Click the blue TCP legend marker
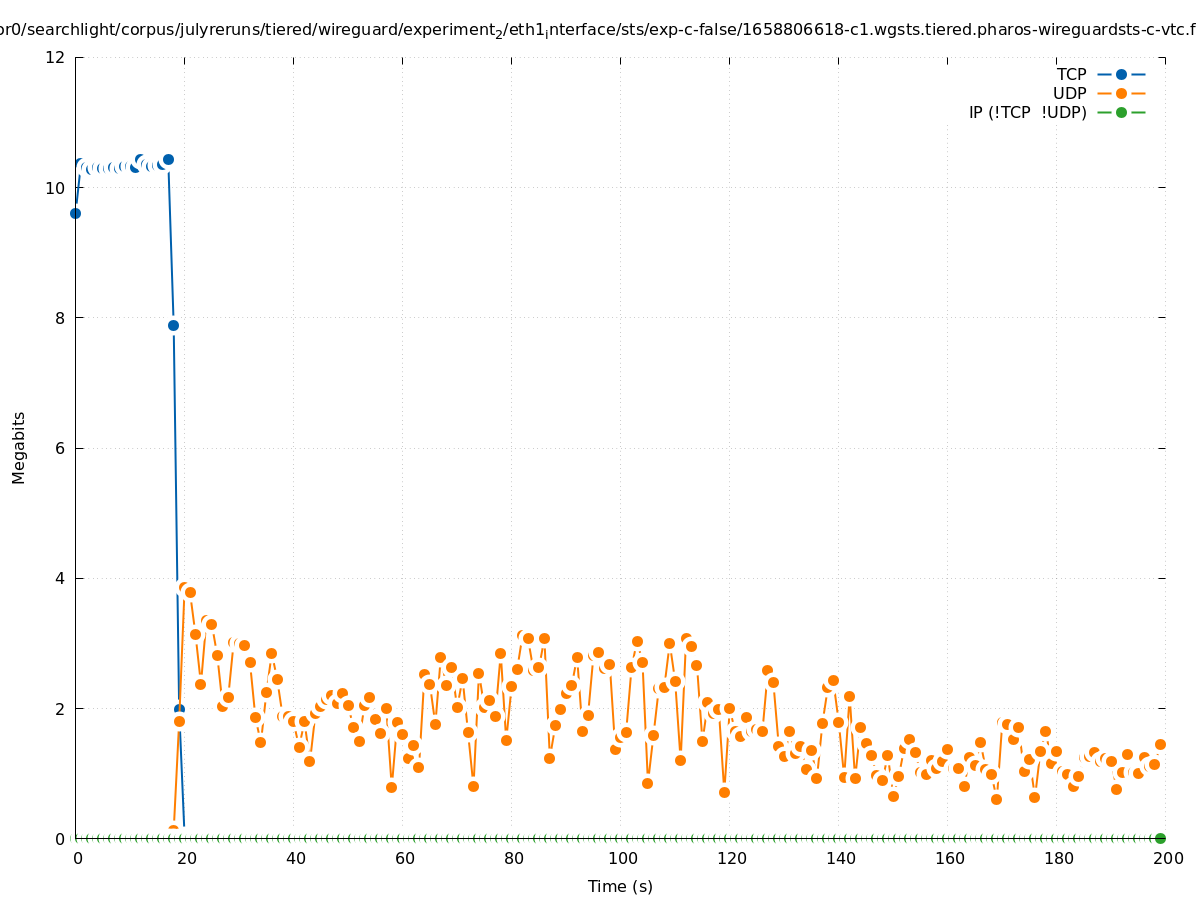The image size is (1197, 900). 1121,74
